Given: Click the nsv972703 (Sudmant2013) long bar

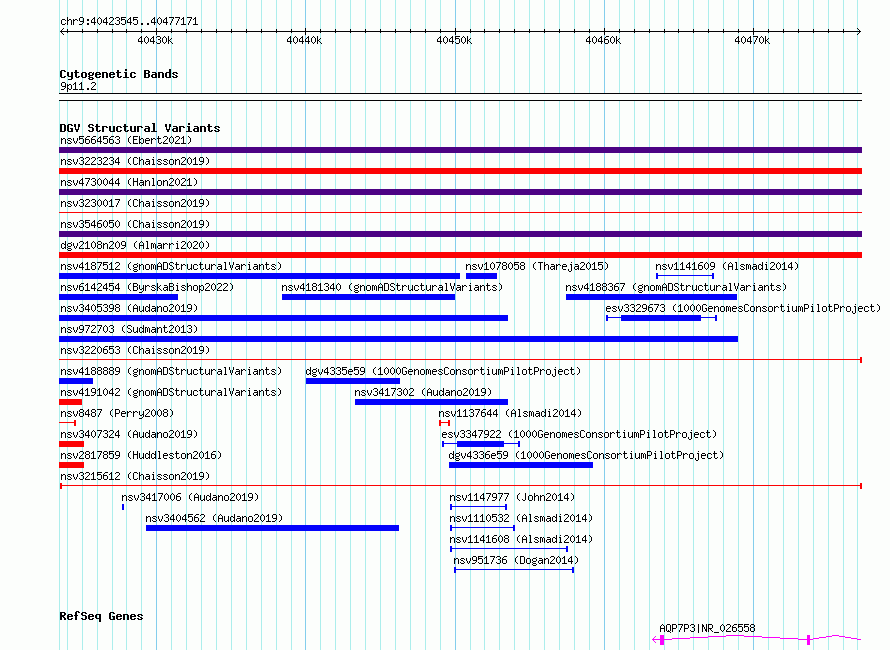Looking at the screenshot, I should (398, 339).
